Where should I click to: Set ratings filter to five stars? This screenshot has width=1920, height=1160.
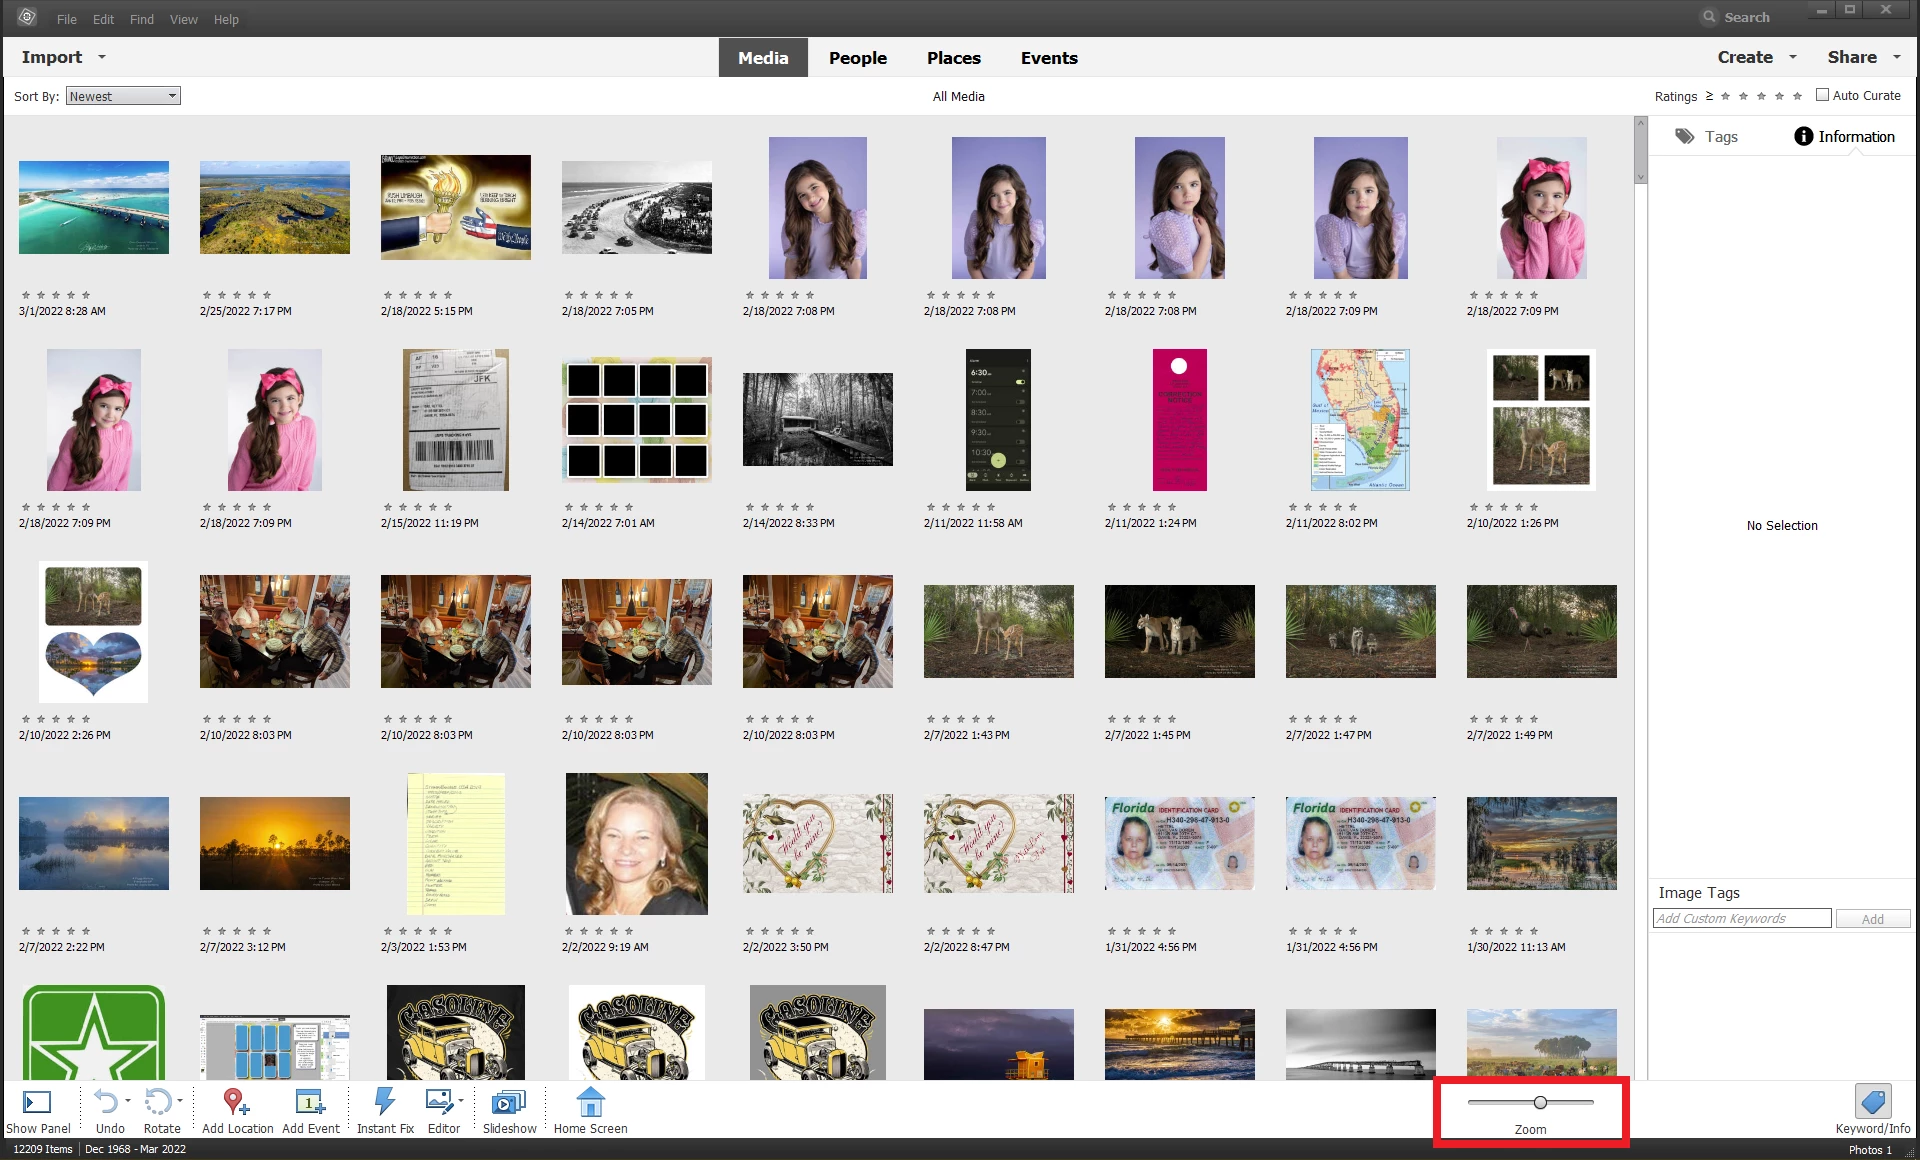click(x=1797, y=96)
